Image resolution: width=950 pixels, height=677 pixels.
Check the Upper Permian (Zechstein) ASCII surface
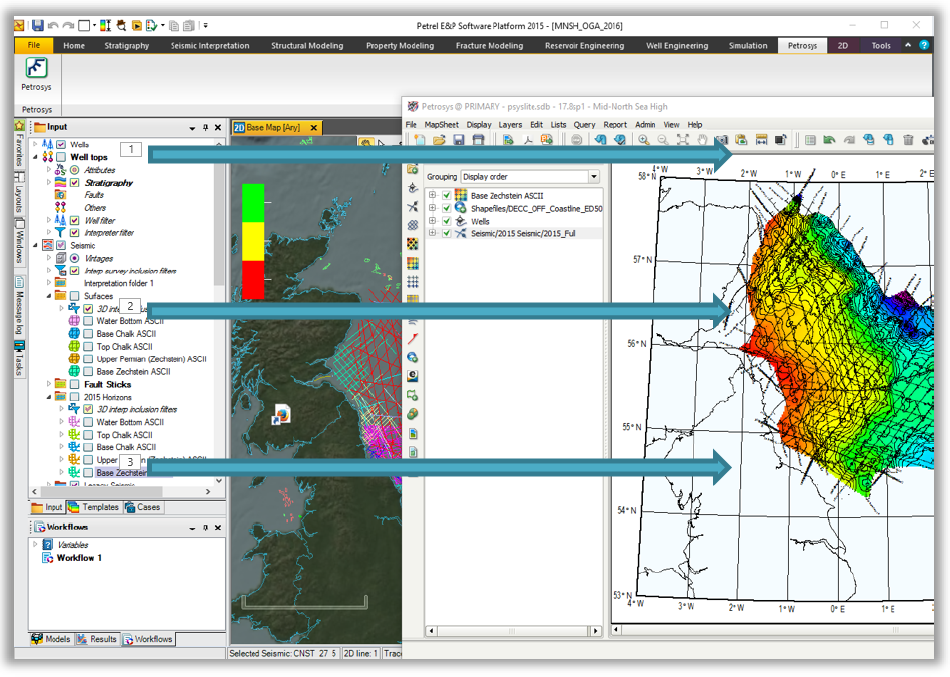click(88, 359)
